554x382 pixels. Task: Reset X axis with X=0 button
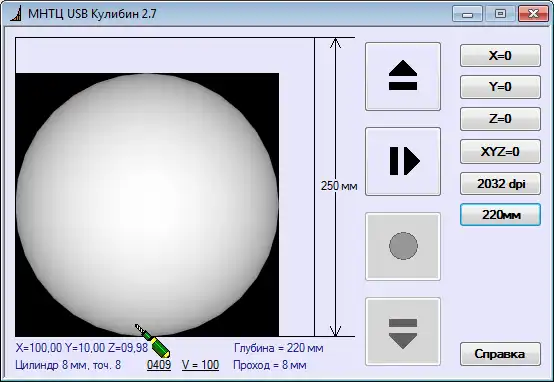[x=500, y=55]
